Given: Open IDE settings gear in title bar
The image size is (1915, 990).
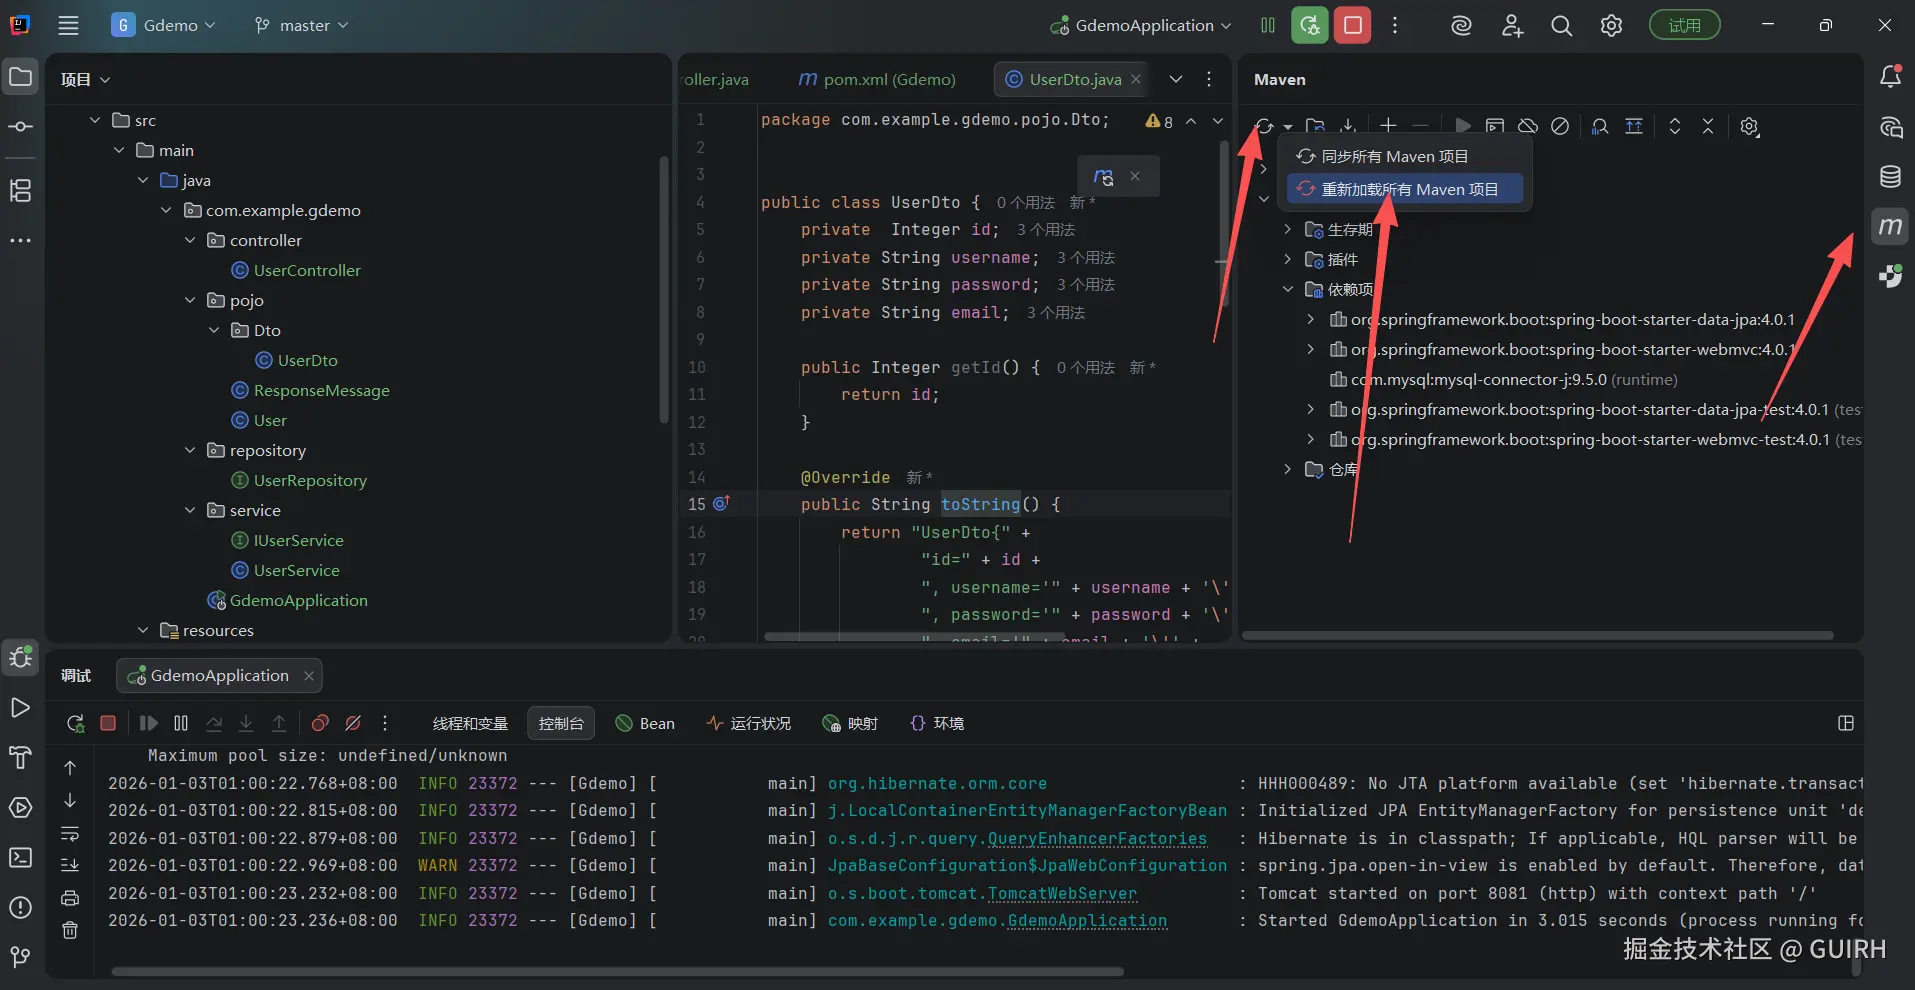Looking at the screenshot, I should click(x=1611, y=26).
